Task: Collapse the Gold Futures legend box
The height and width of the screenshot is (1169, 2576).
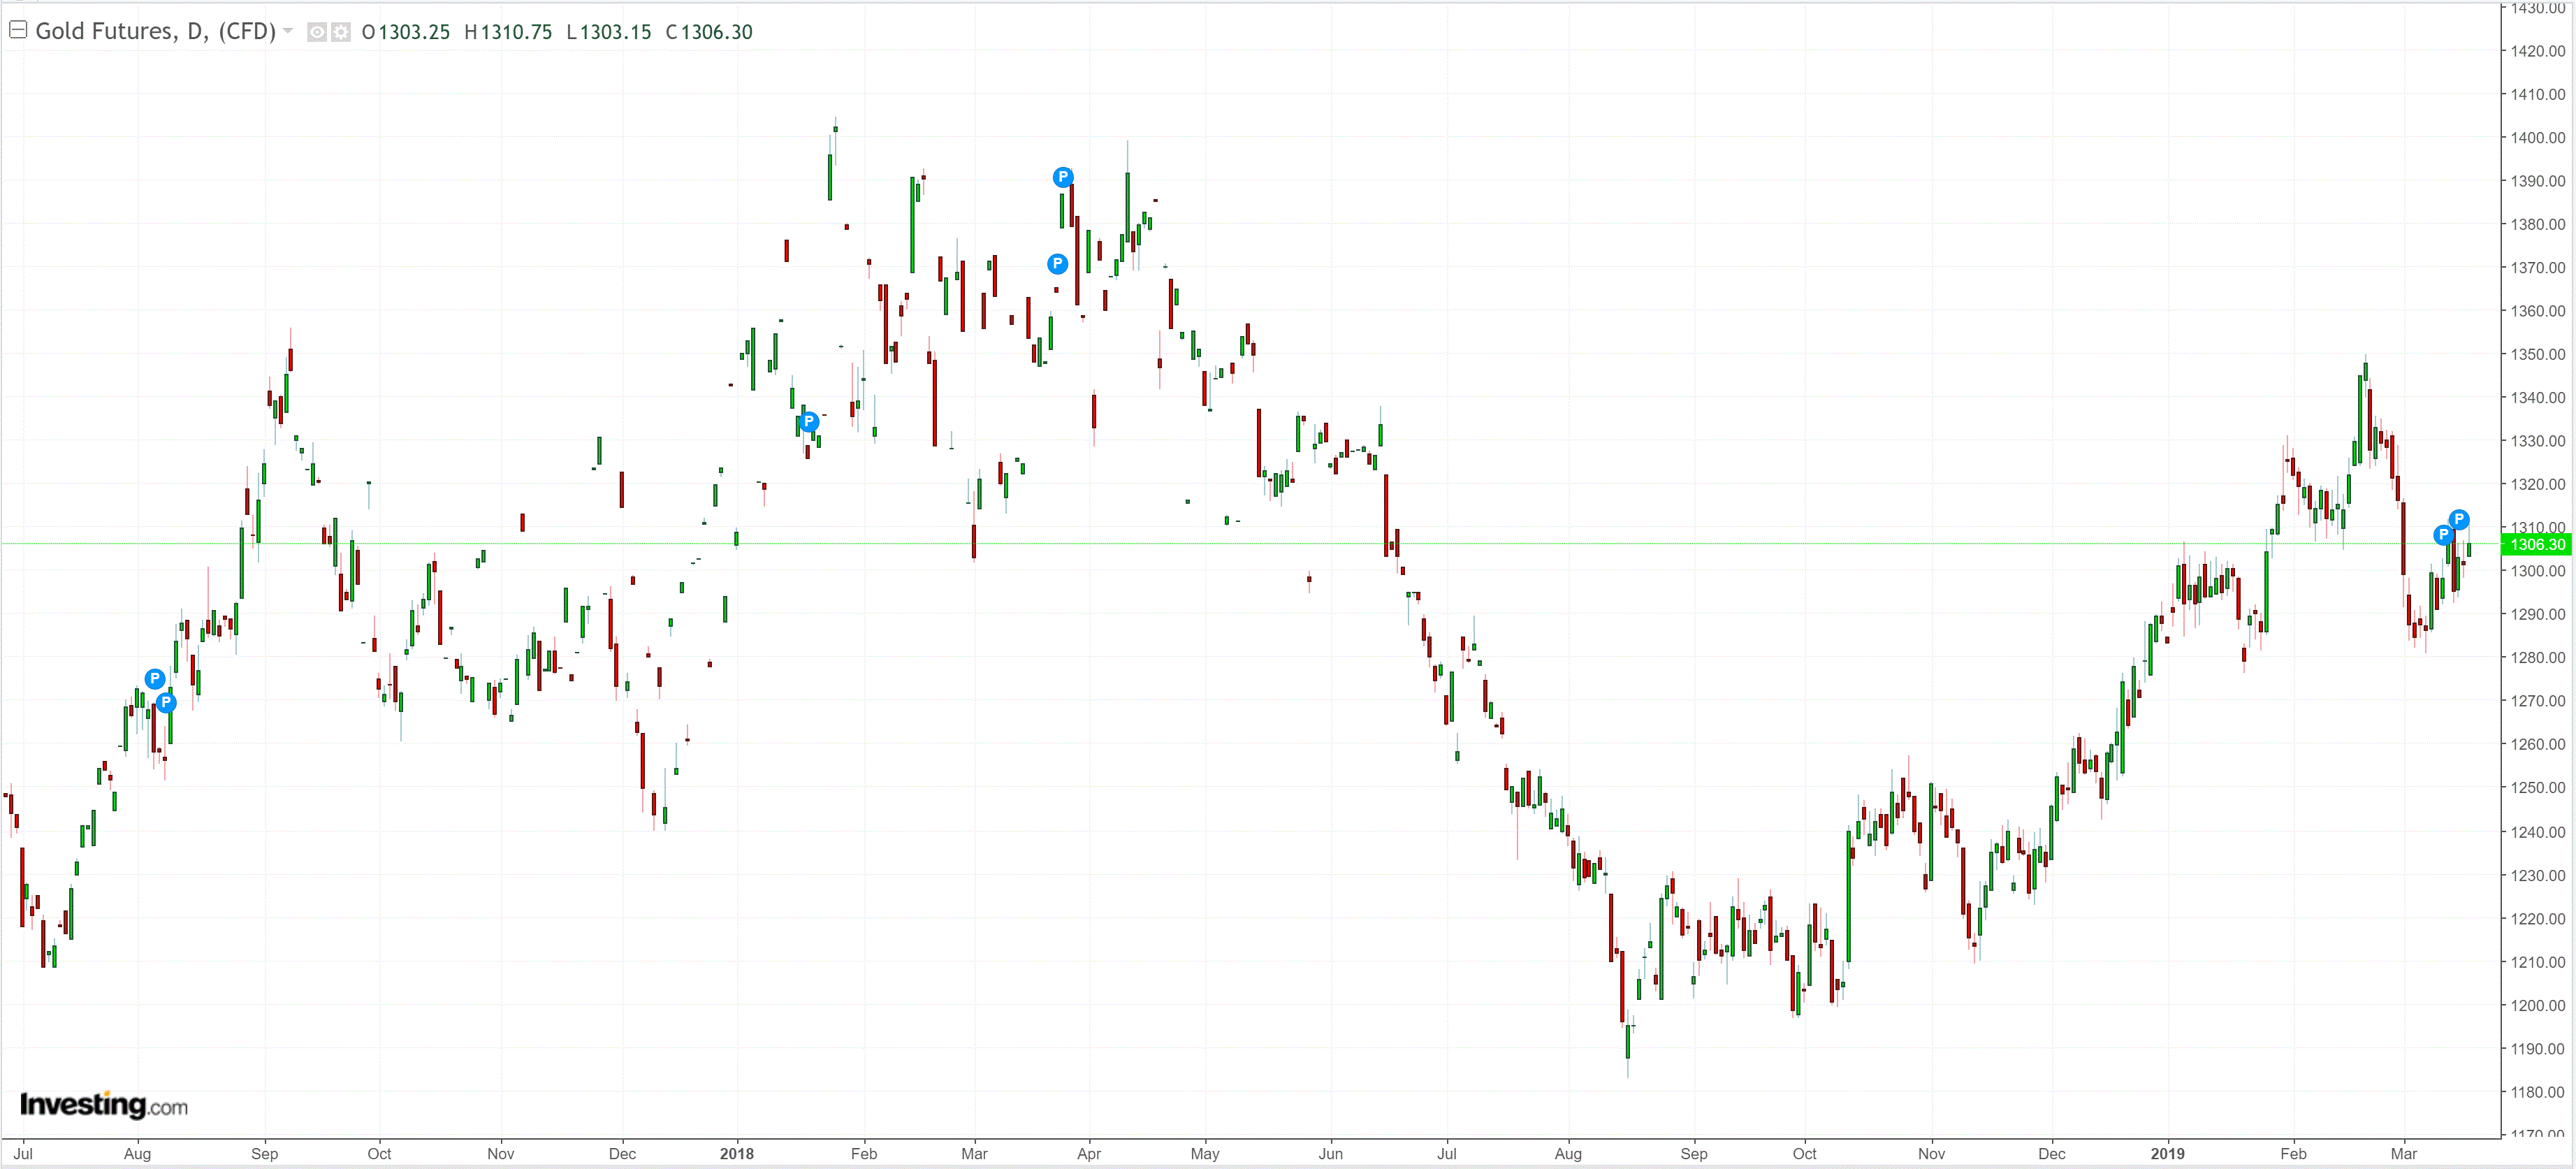Action: click(17, 30)
